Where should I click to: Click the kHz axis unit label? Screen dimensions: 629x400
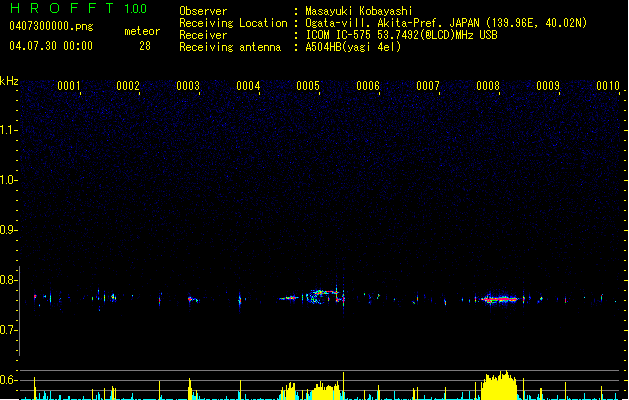click(9, 81)
